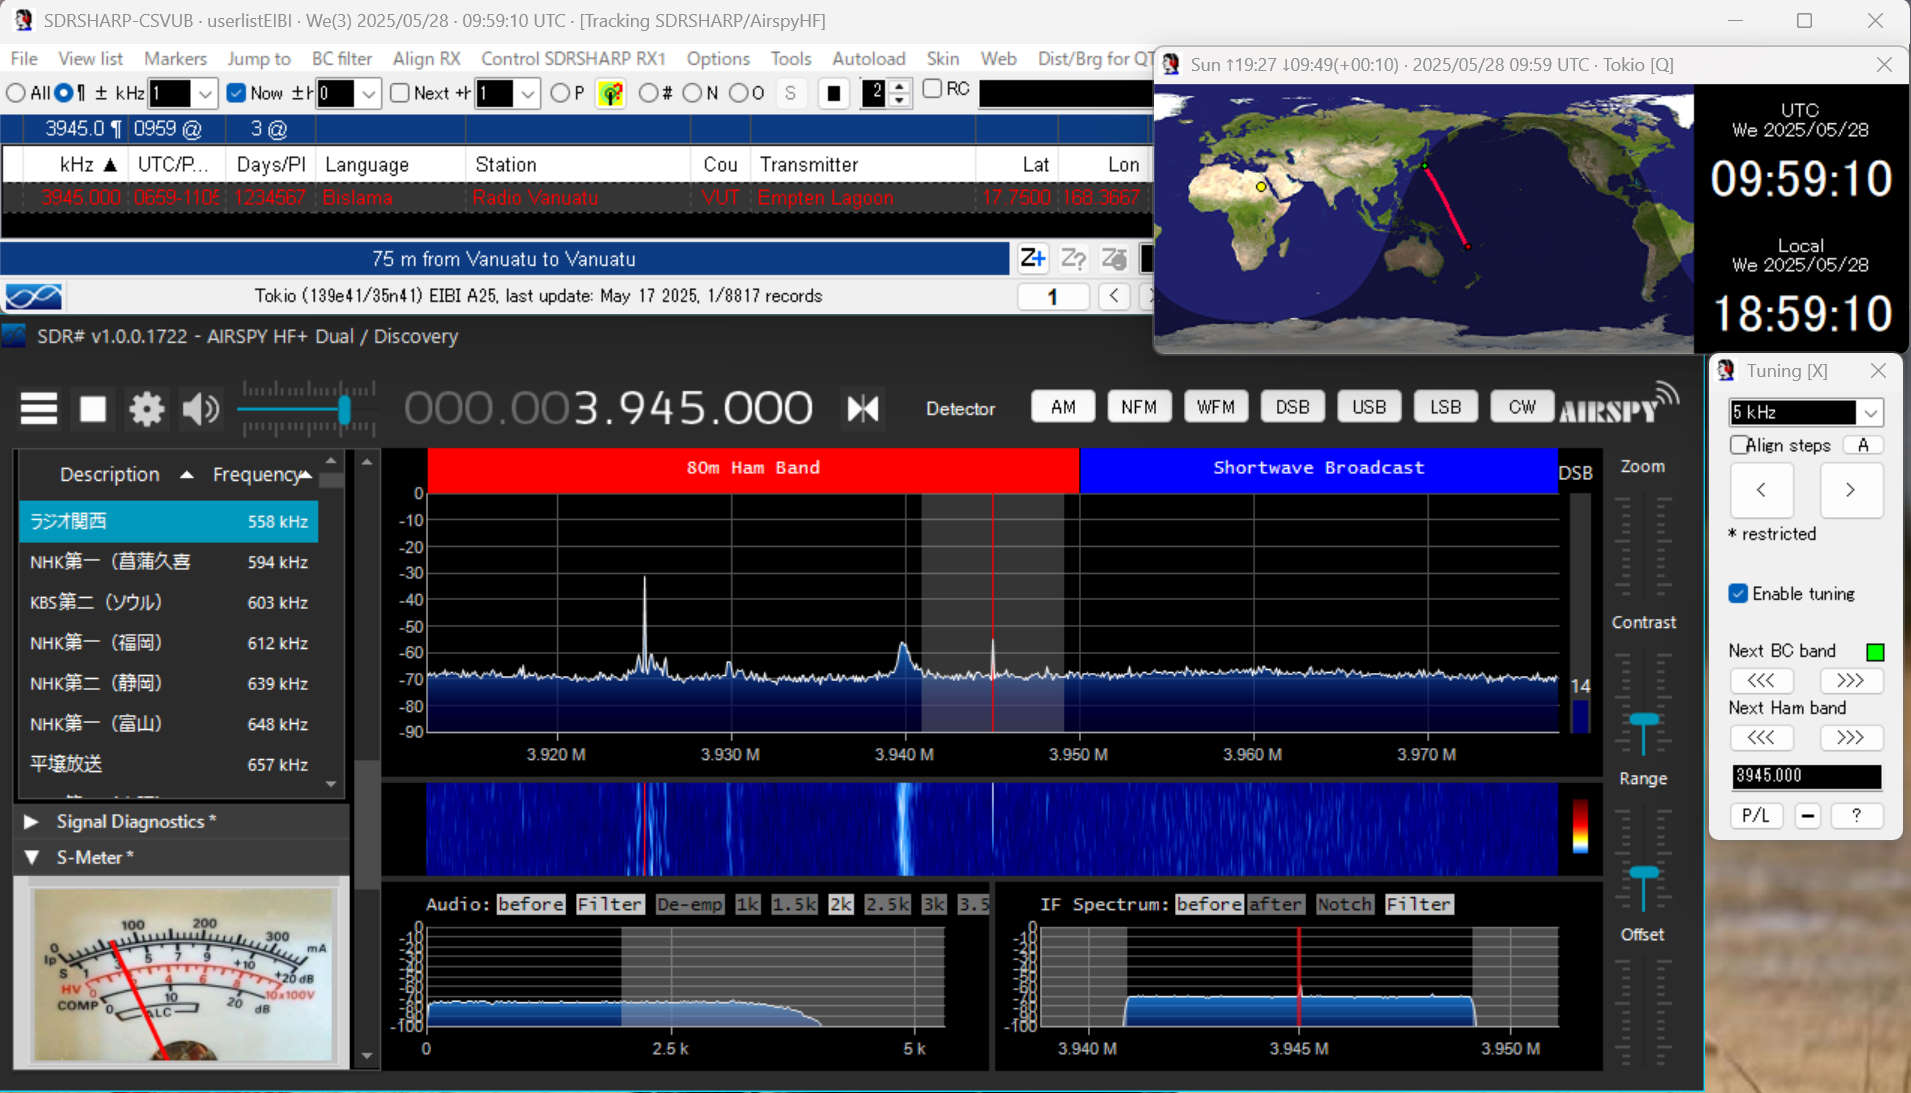Sort by kHz column header
The image size is (1911, 1093).
point(77,165)
